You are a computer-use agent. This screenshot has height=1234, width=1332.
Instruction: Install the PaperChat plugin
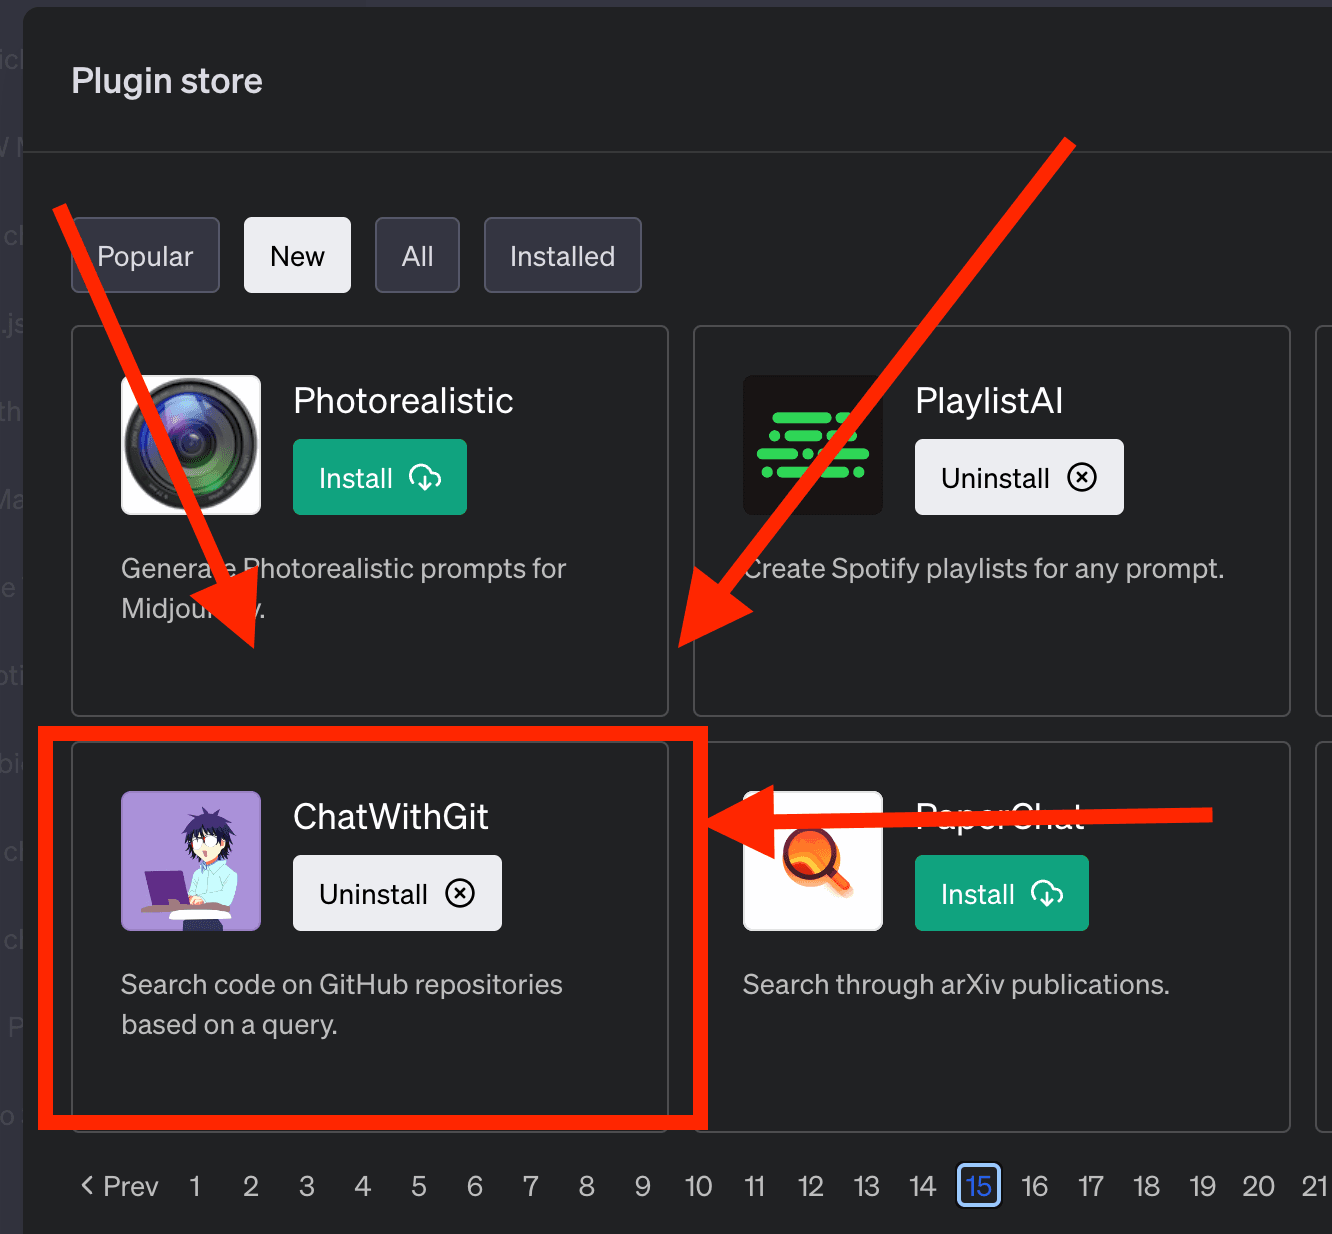1002,893
